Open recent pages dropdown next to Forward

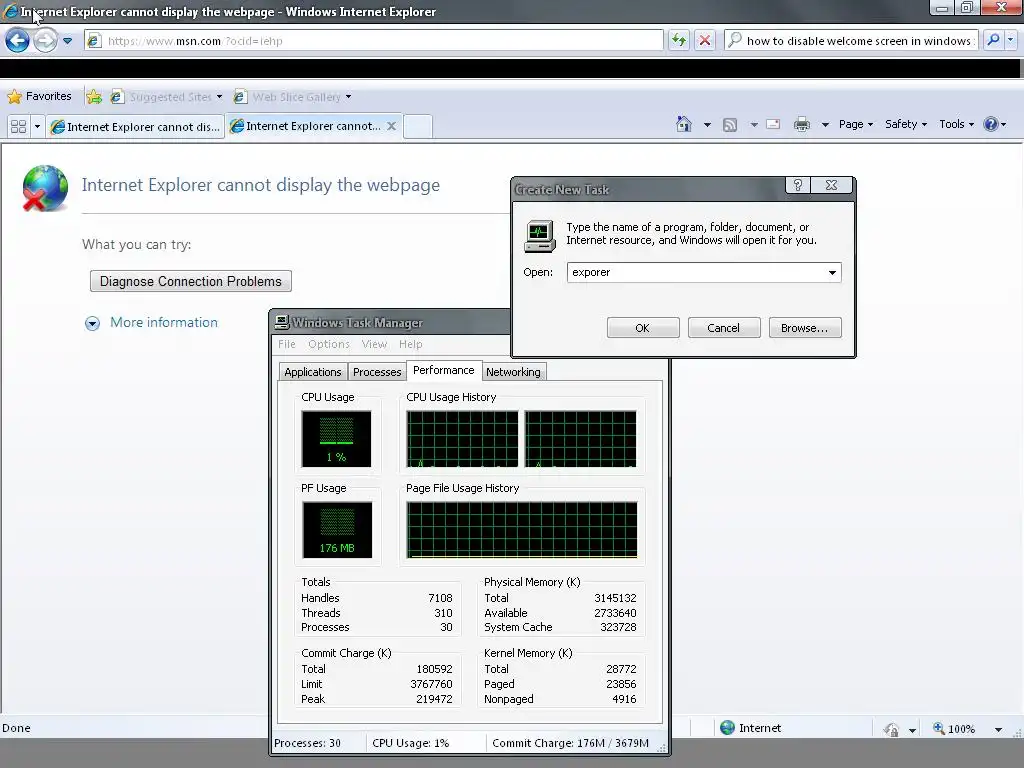(67, 40)
